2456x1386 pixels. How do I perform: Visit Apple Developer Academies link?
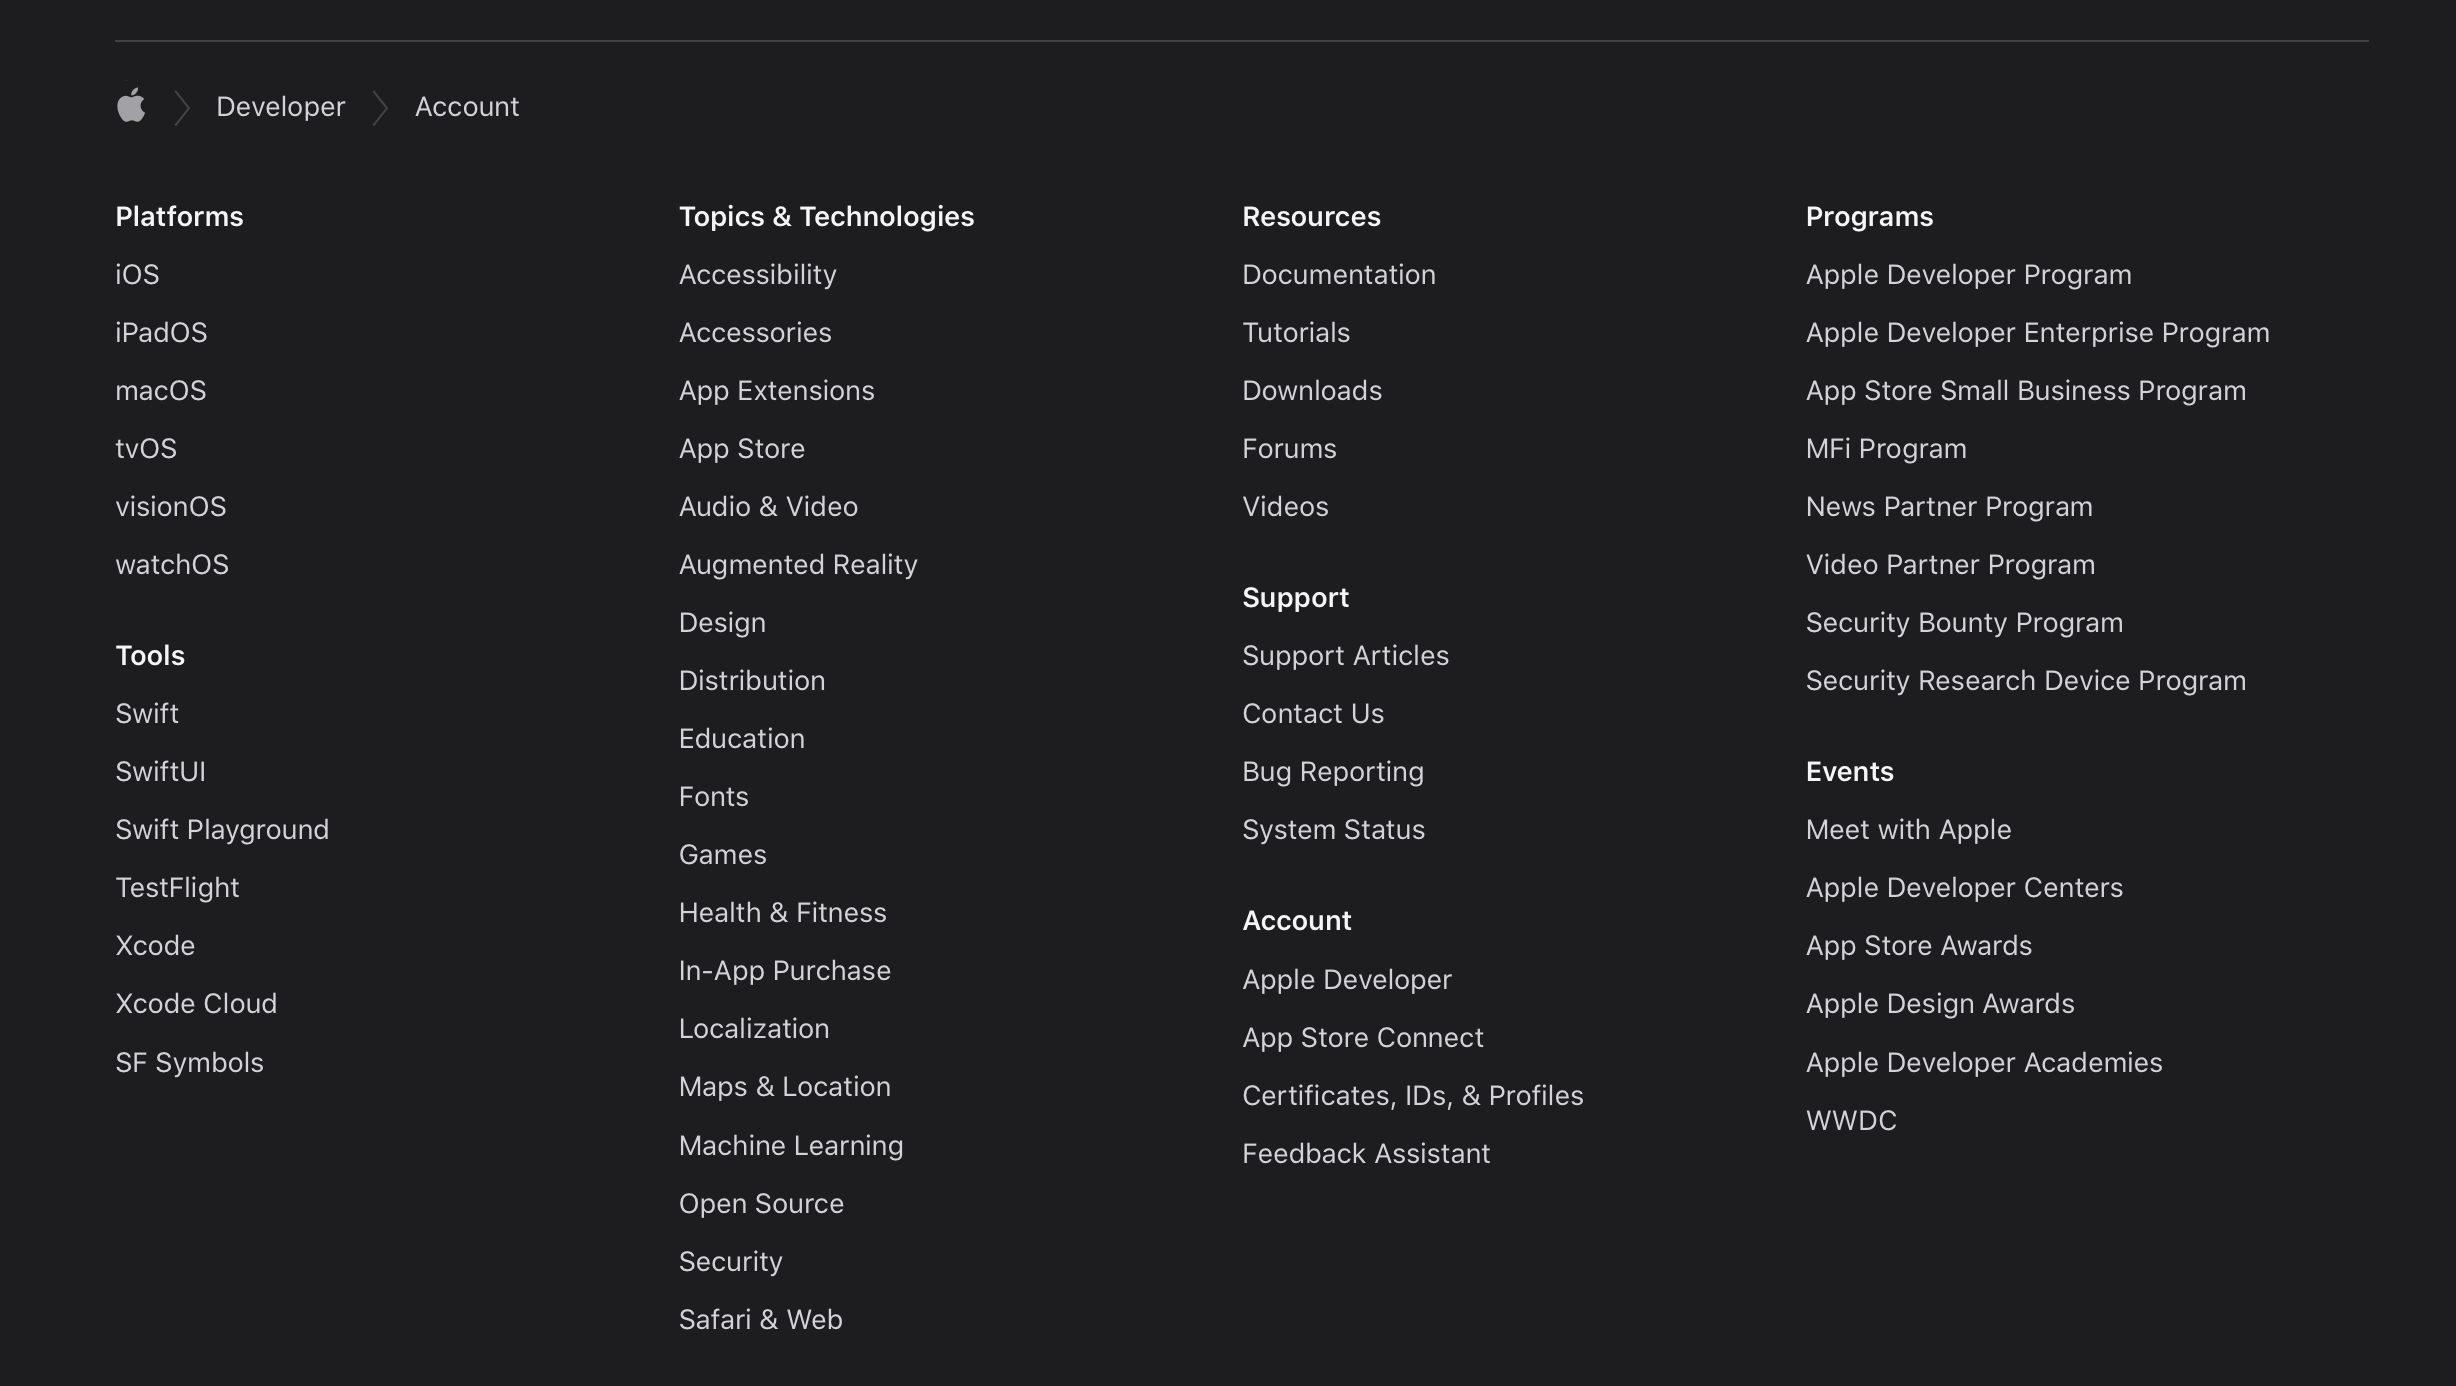click(1984, 1062)
